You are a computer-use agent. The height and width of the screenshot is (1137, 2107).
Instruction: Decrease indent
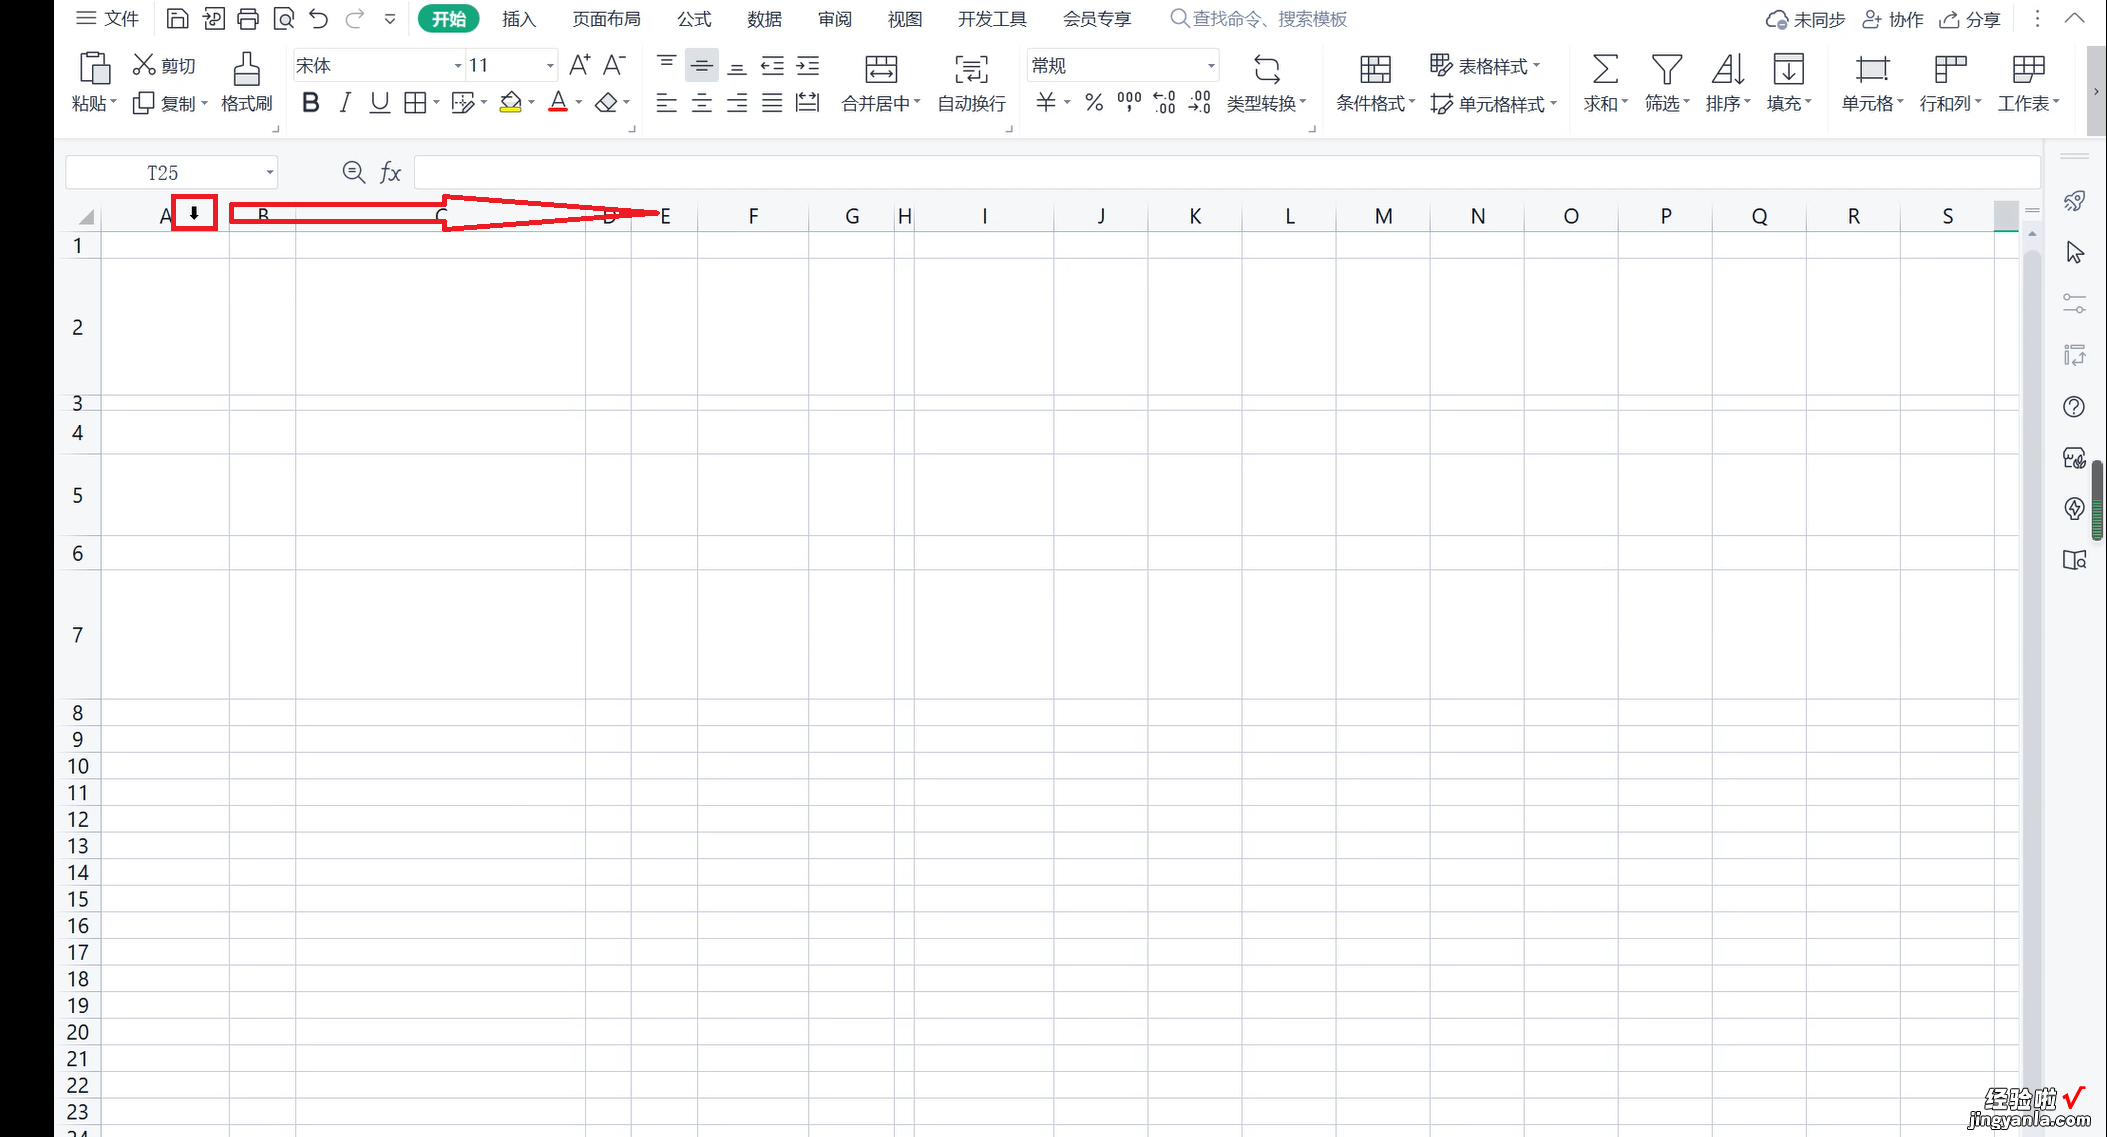tap(772, 66)
